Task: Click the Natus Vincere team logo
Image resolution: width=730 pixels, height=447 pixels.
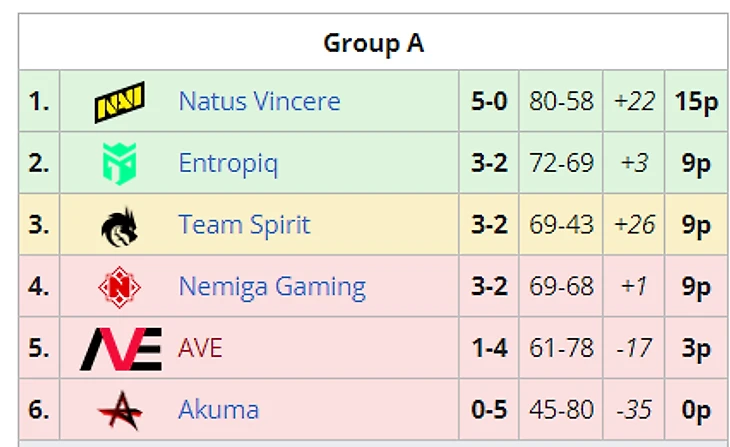Action: click(119, 102)
